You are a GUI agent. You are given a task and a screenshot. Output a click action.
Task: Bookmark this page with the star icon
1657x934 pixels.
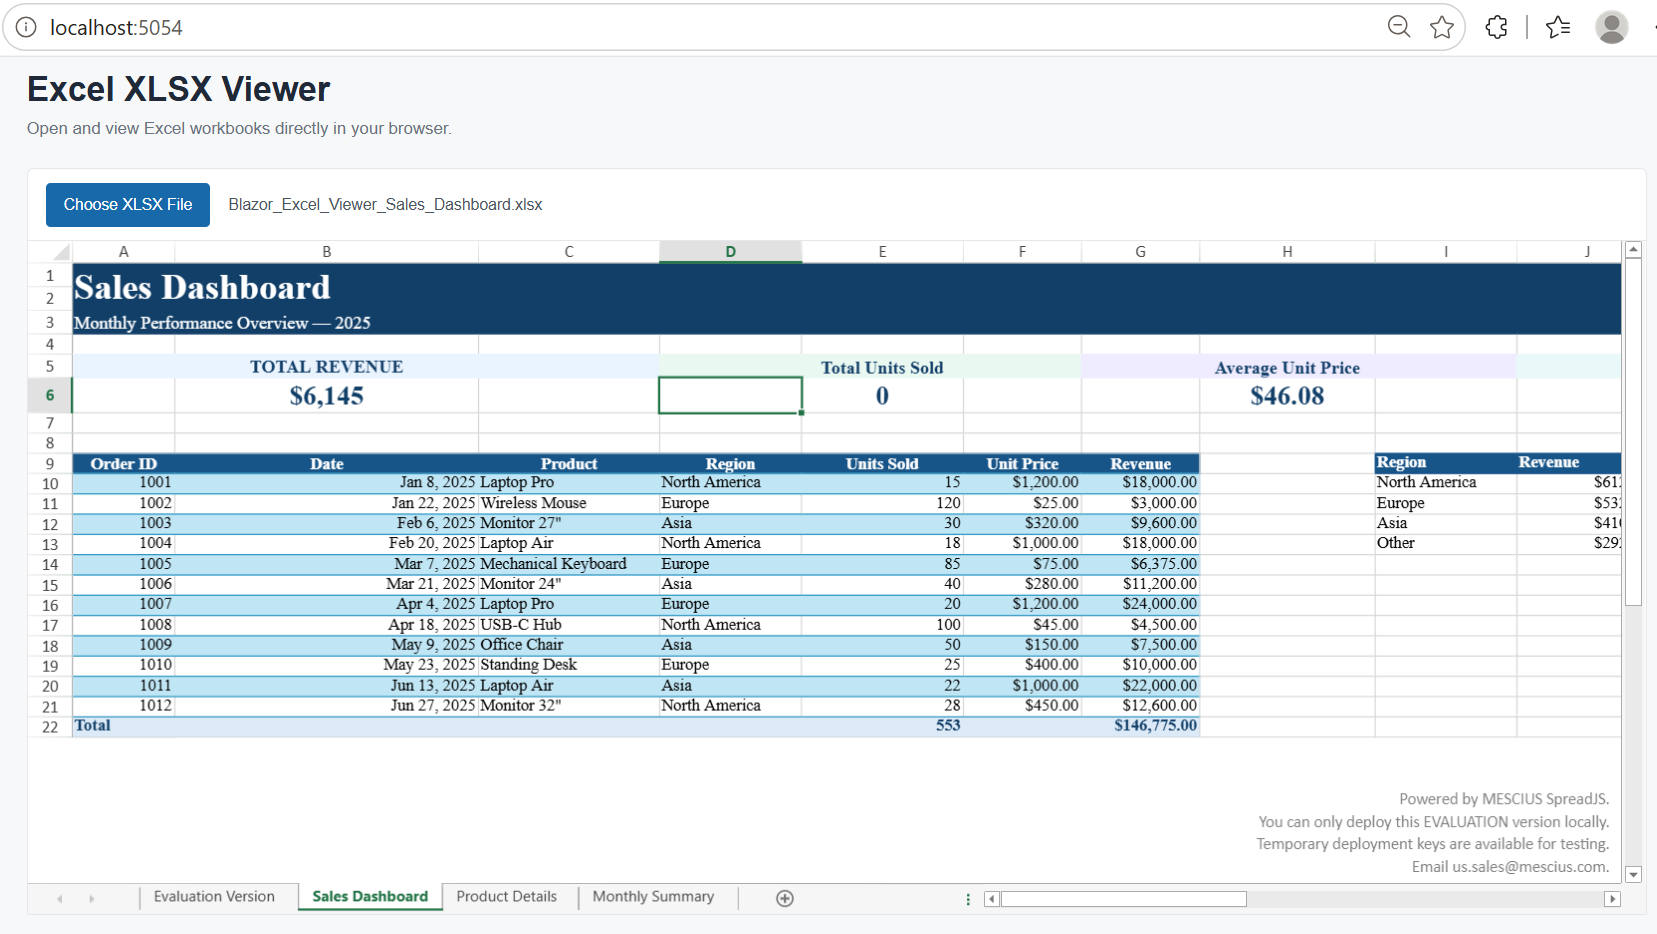(x=1442, y=27)
